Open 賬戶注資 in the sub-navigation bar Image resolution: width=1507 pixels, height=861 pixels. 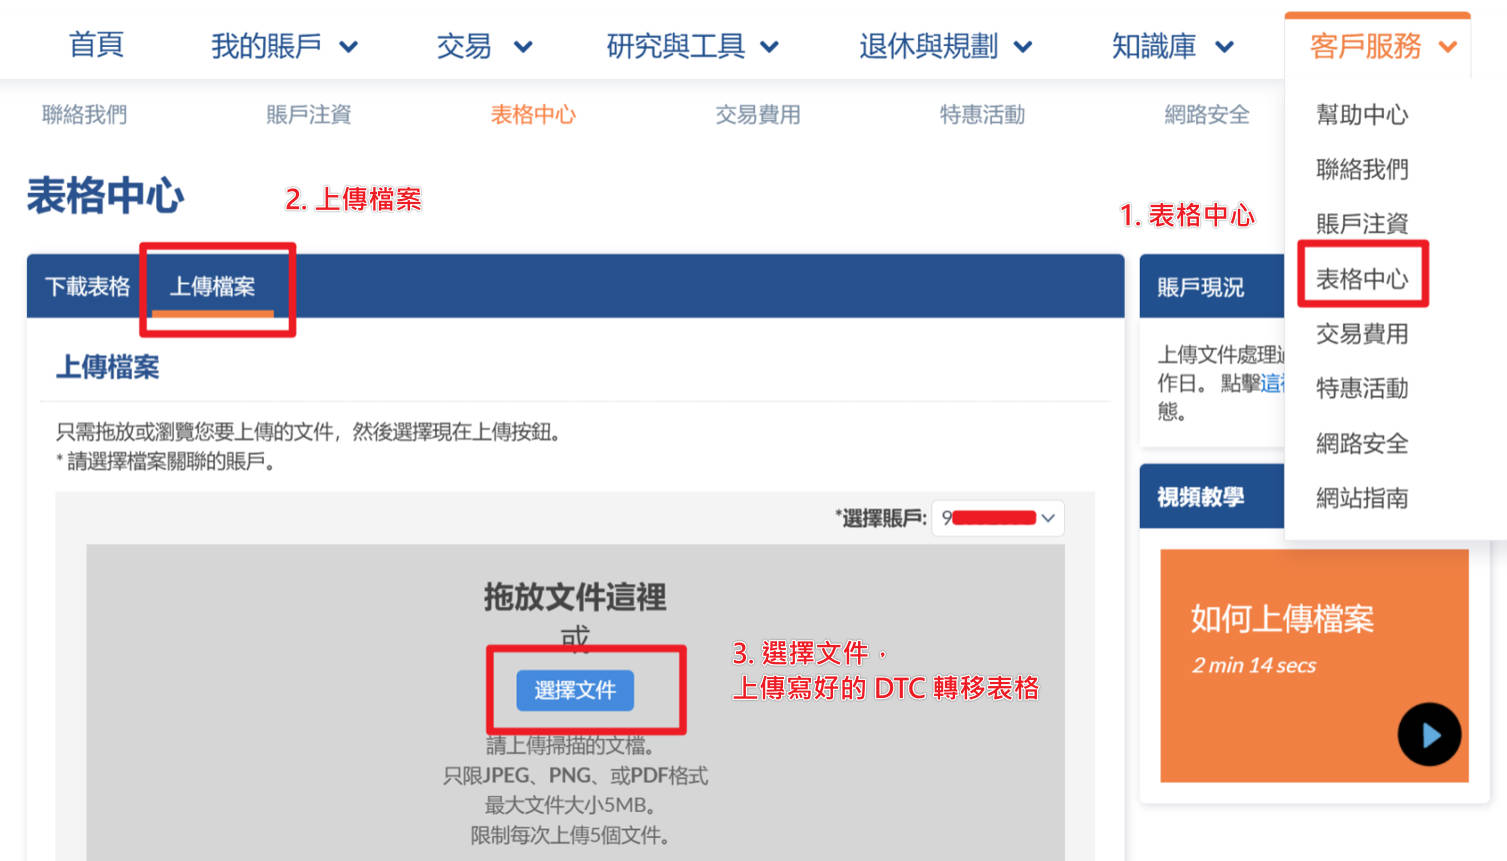(x=309, y=115)
